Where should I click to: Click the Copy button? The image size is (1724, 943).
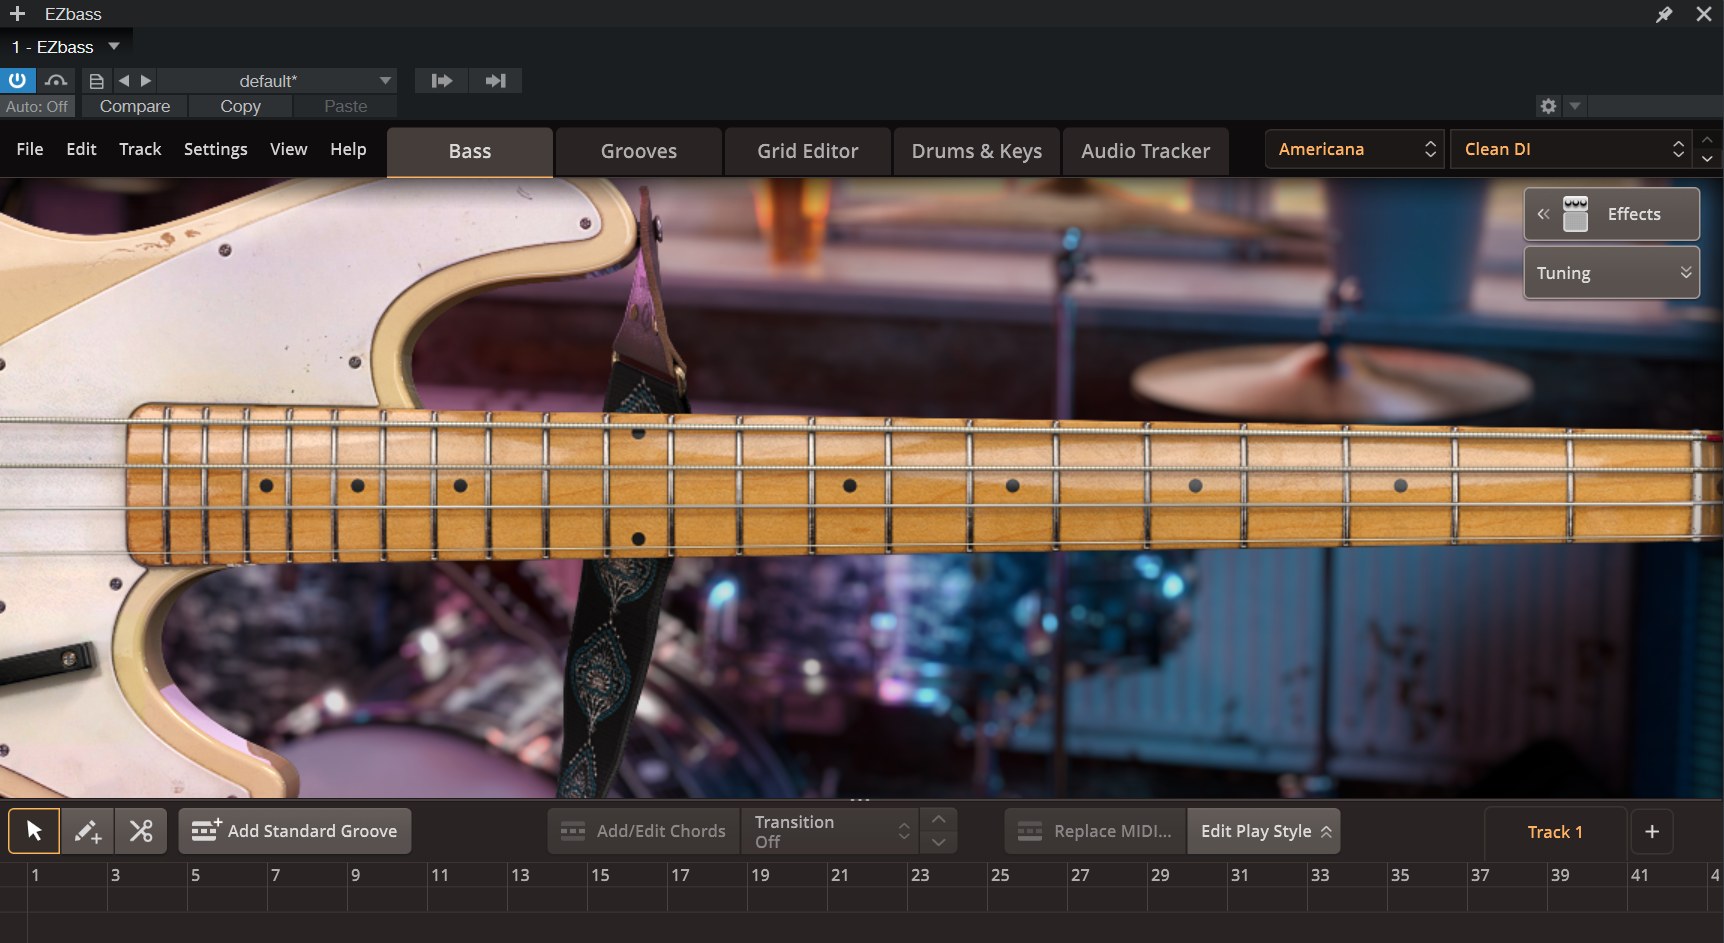pyautogui.click(x=240, y=106)
